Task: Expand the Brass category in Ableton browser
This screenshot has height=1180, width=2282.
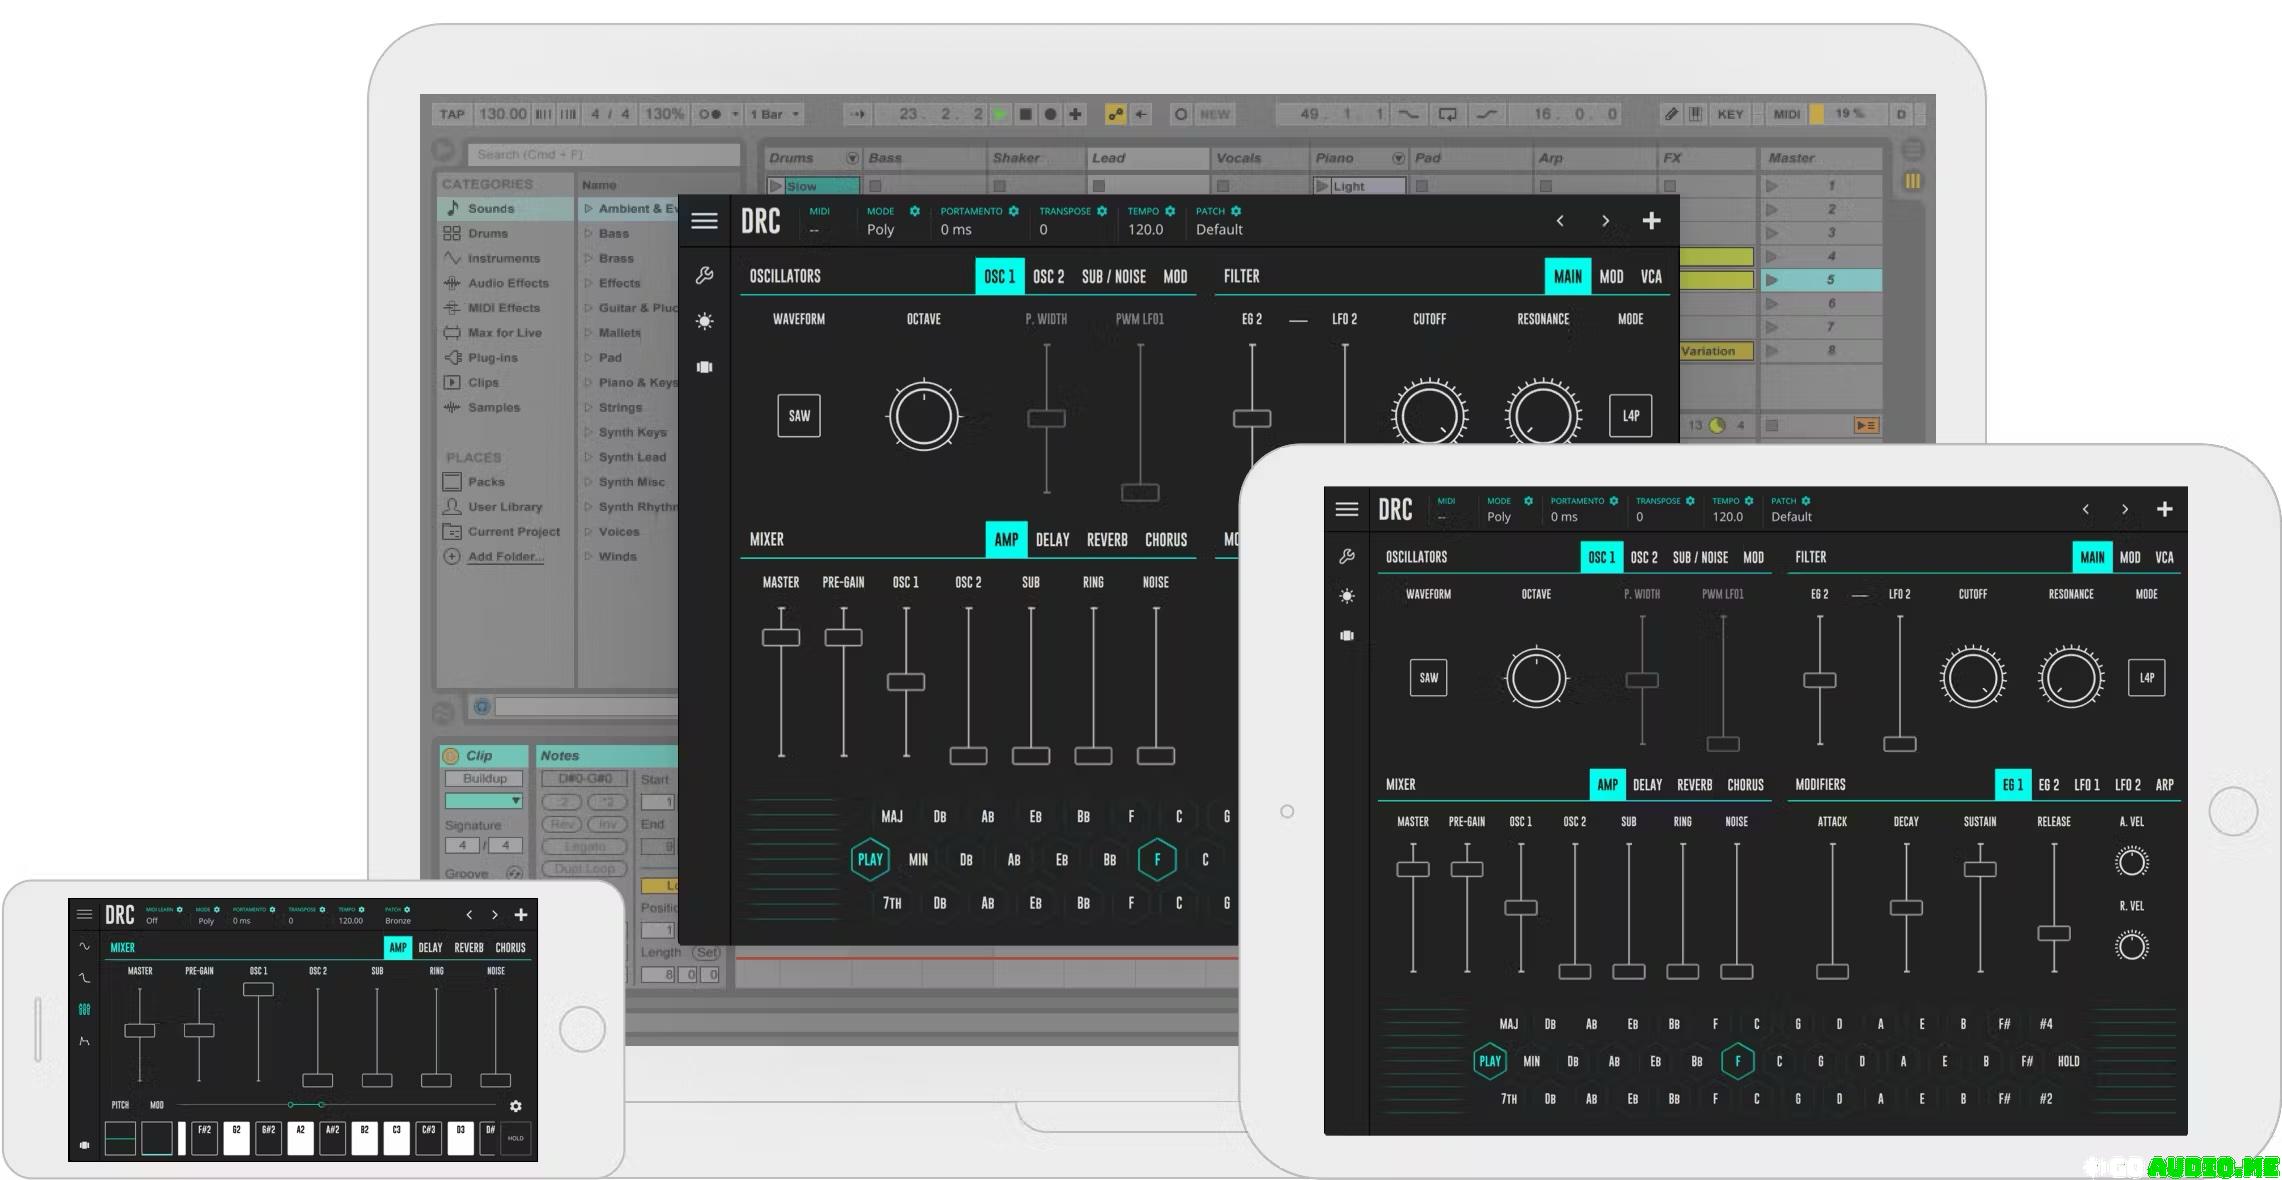Action: 589,258
